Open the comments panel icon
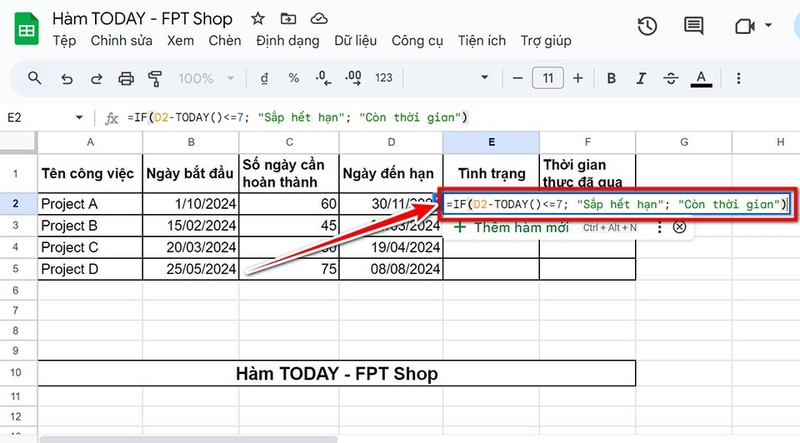 (693, 26)
